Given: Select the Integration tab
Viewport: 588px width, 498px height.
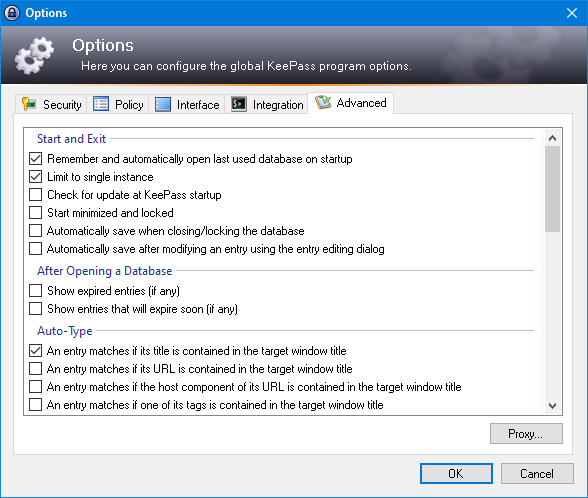Looking at the screenshot, I should coord(267,104).
